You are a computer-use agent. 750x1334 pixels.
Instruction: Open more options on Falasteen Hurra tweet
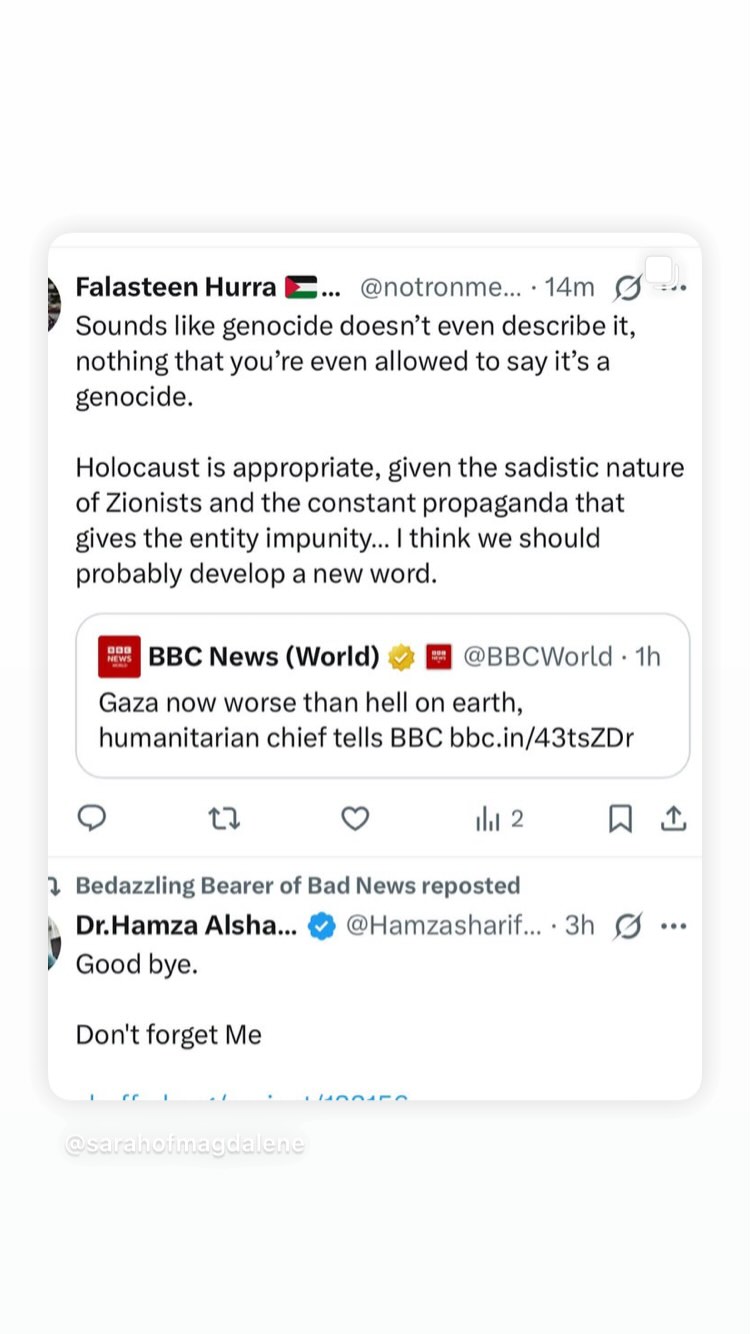pos(676,288)
